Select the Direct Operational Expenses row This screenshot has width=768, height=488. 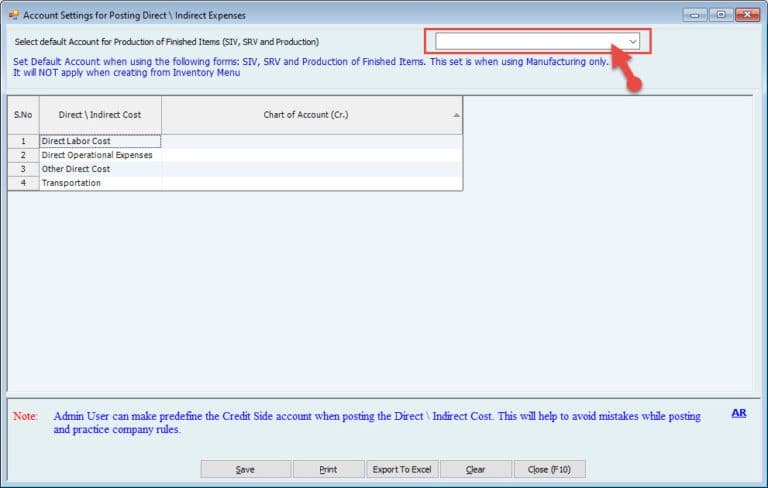[99, 155]
